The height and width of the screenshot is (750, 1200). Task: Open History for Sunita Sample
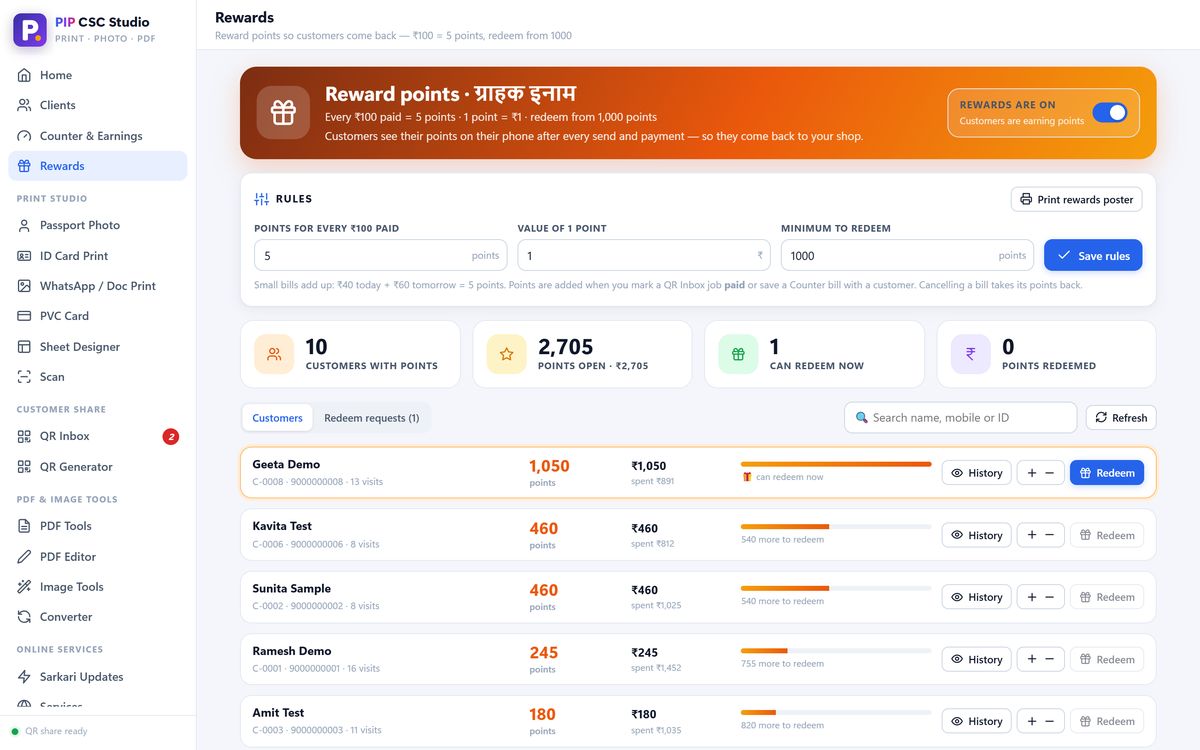976,597
